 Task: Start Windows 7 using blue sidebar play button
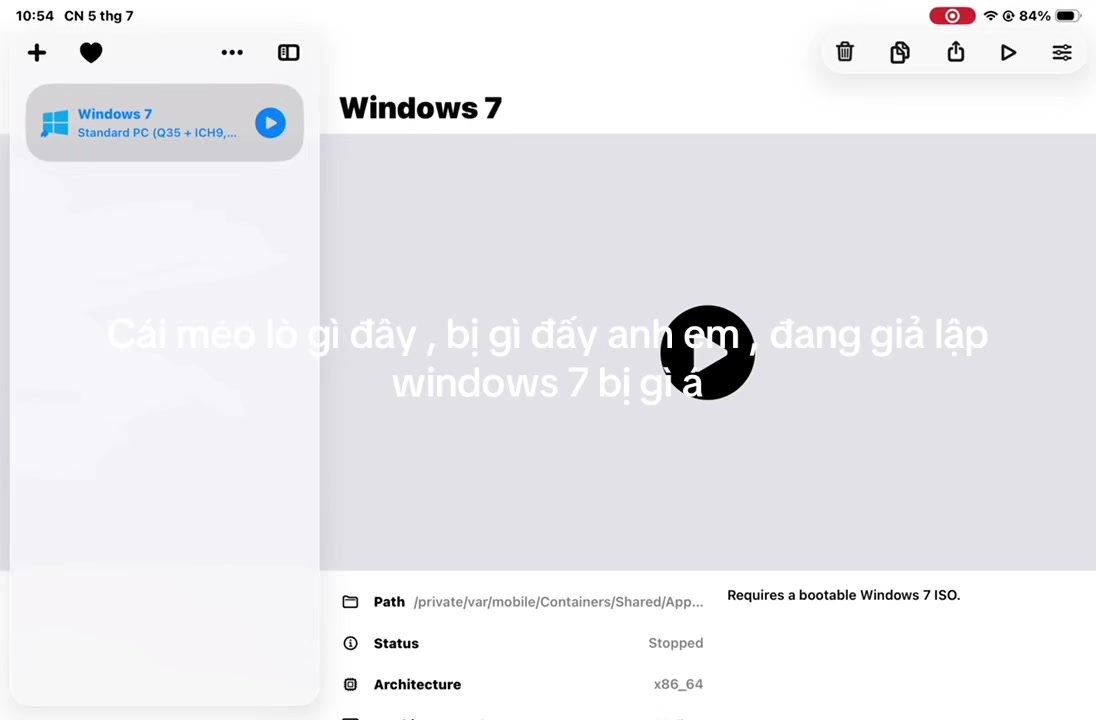(271, 123)
